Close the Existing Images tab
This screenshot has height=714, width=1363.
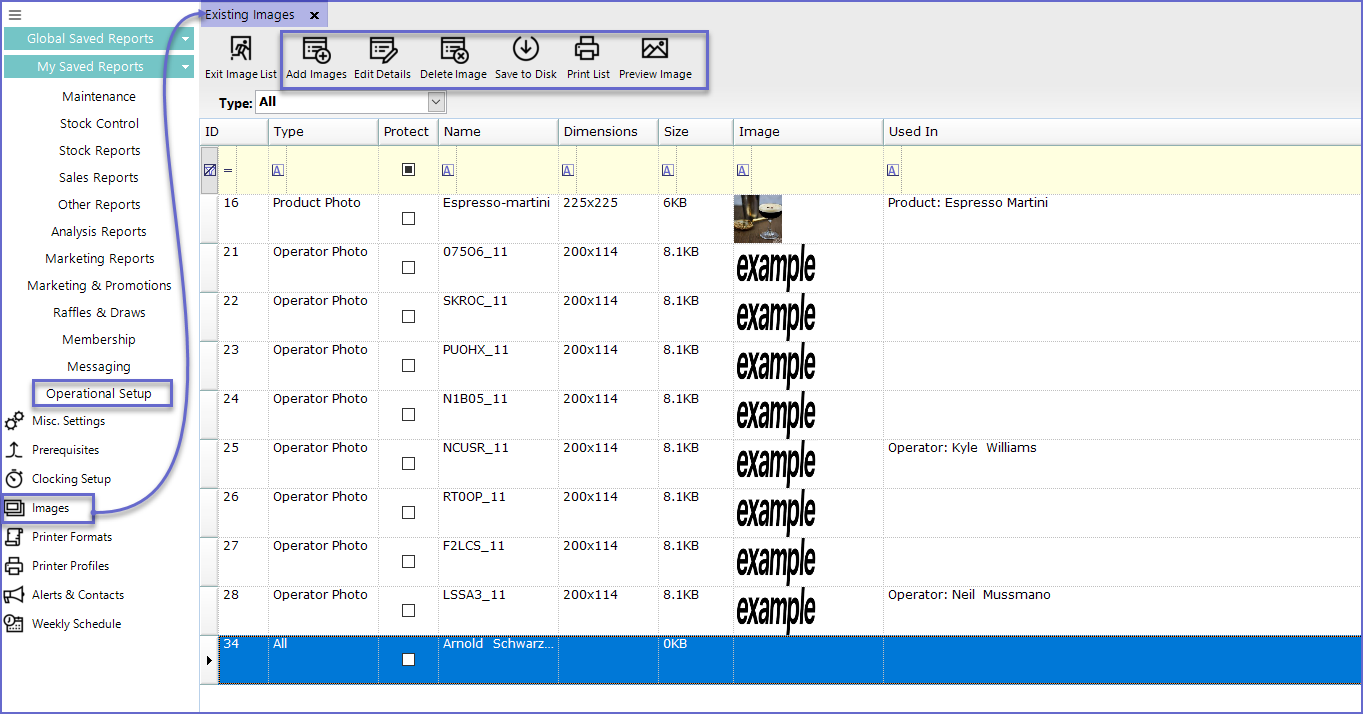pyautogui.click(x=314, y=16)
